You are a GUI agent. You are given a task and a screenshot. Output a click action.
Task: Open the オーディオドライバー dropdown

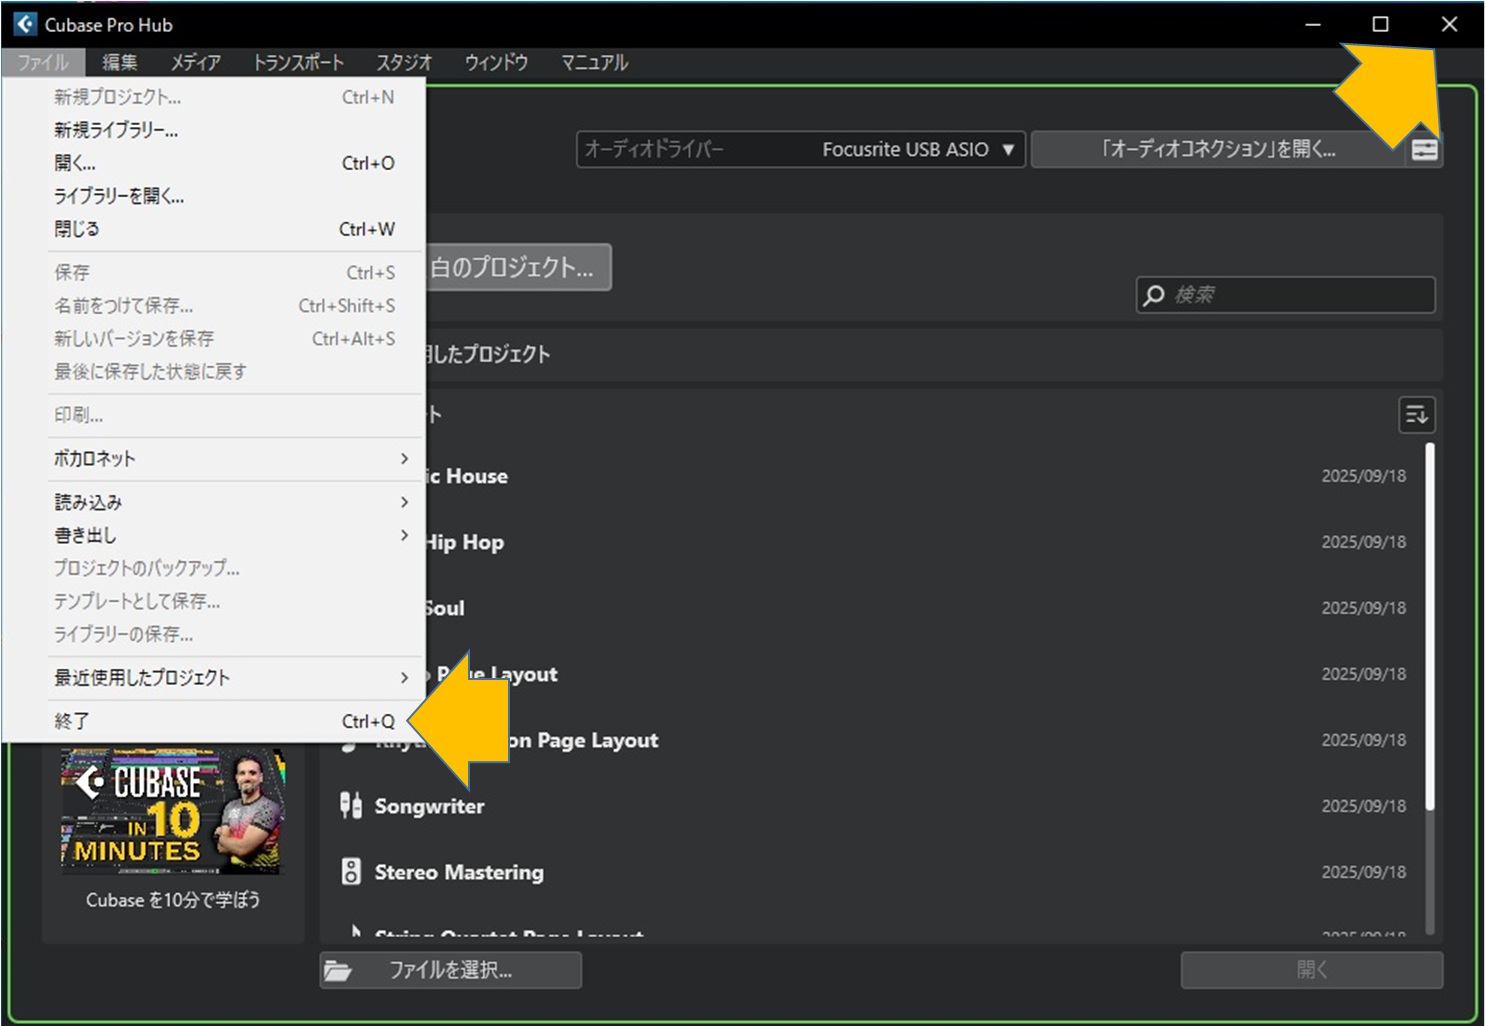click(x=800, y=150)
